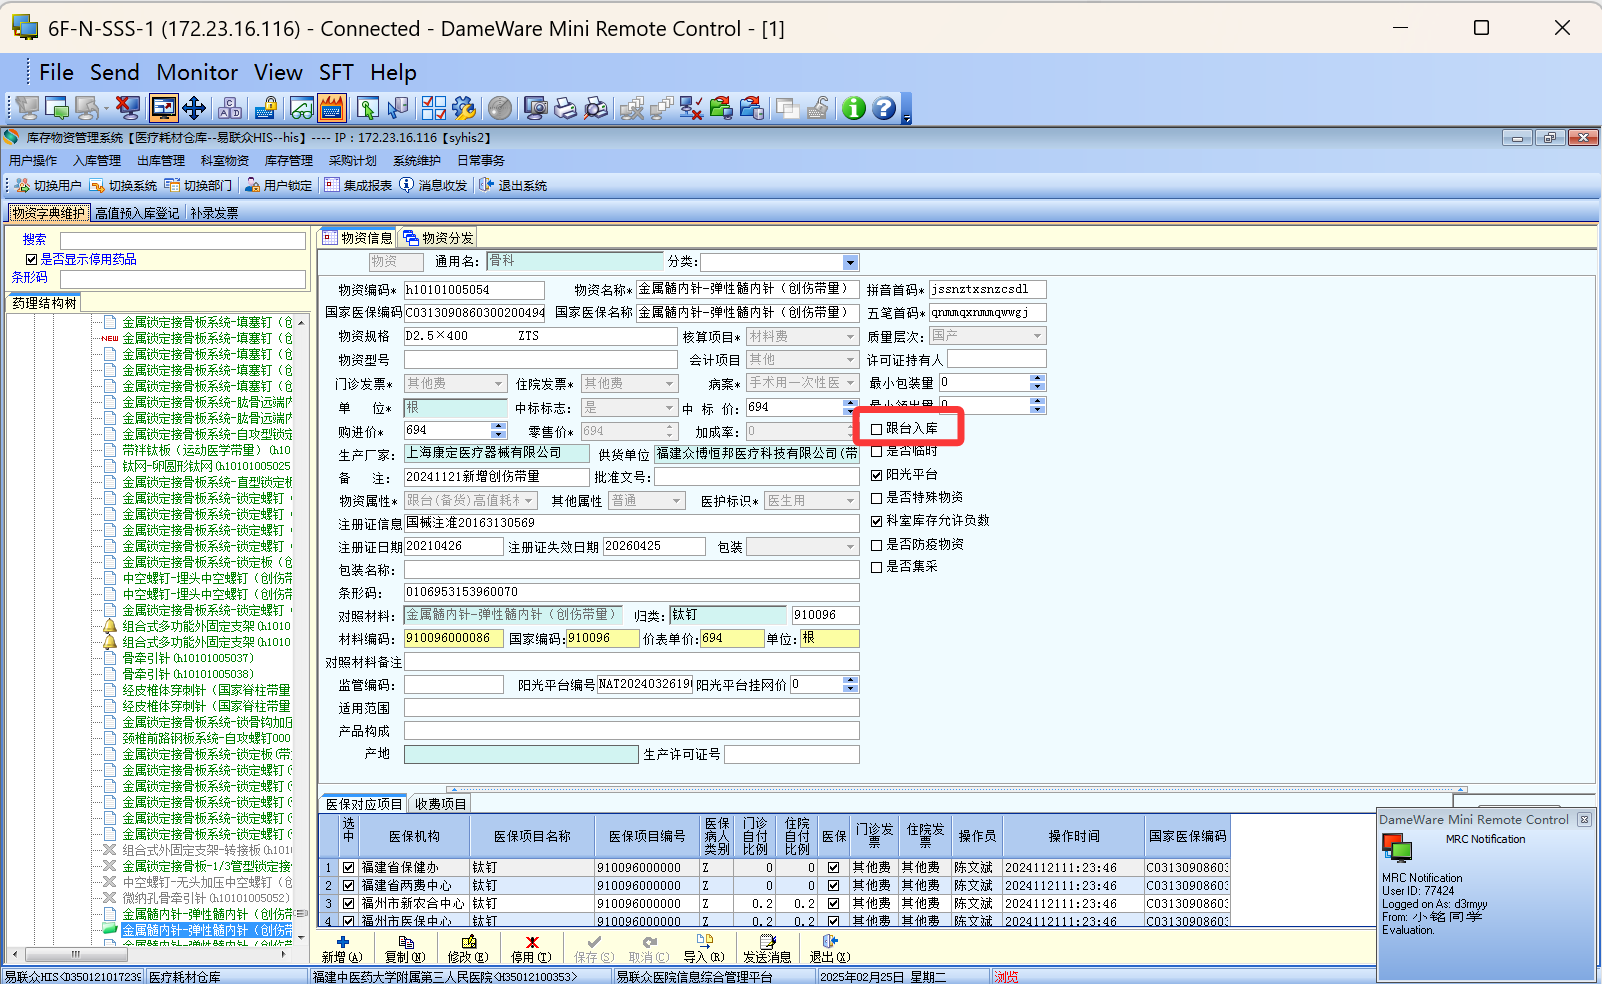Viewport: 1602px width, 984px height.
Task: Check the 跟台入库 checkbox
Action: tap(877, 429)
